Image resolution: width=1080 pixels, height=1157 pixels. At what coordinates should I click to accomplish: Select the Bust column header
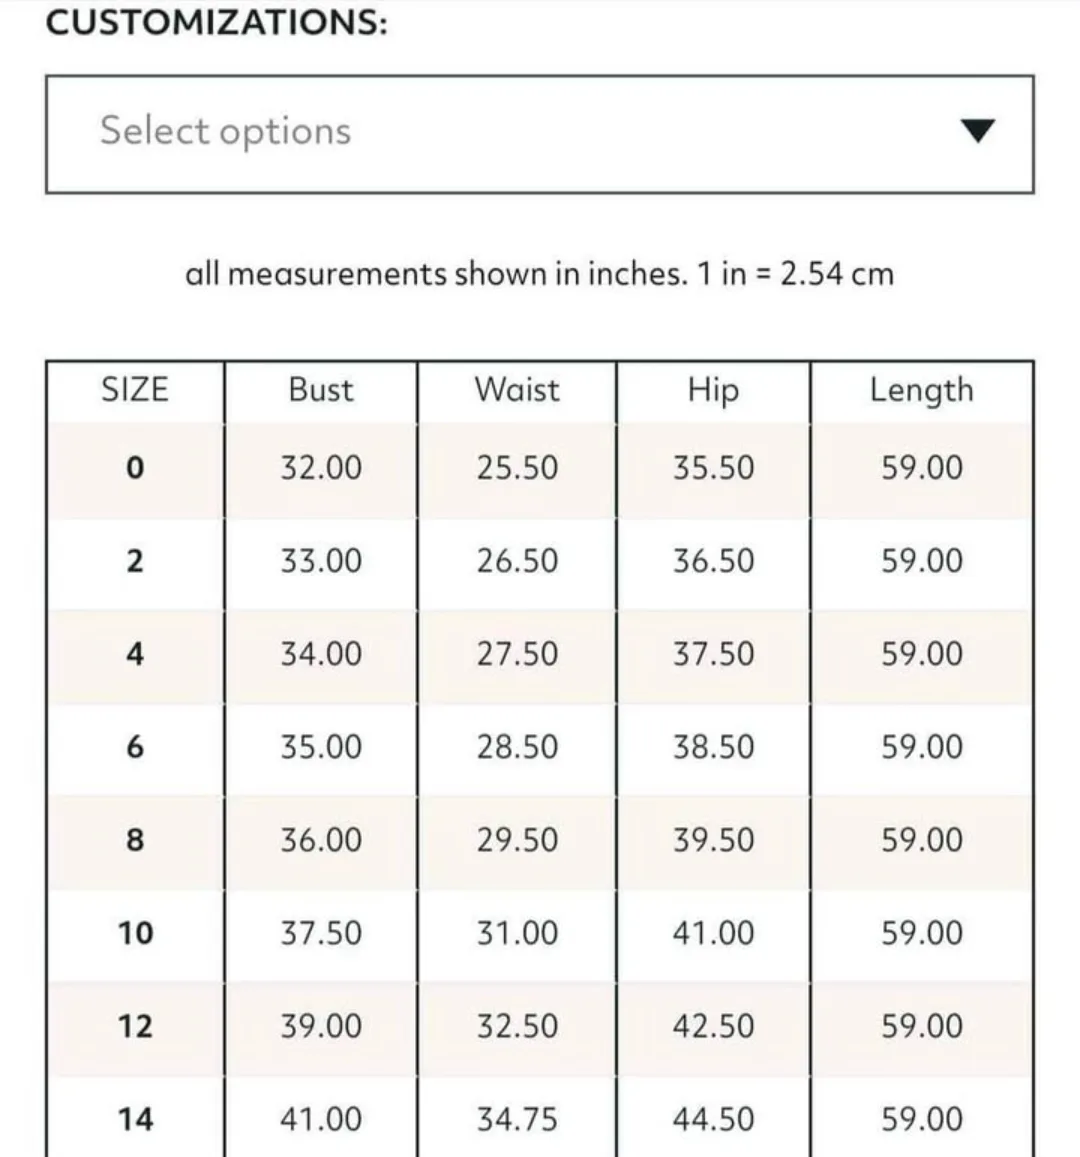point(320,389)
